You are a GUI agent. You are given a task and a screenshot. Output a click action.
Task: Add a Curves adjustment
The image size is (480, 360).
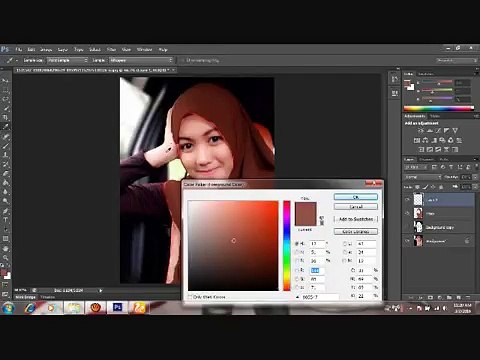click(438, 131)
